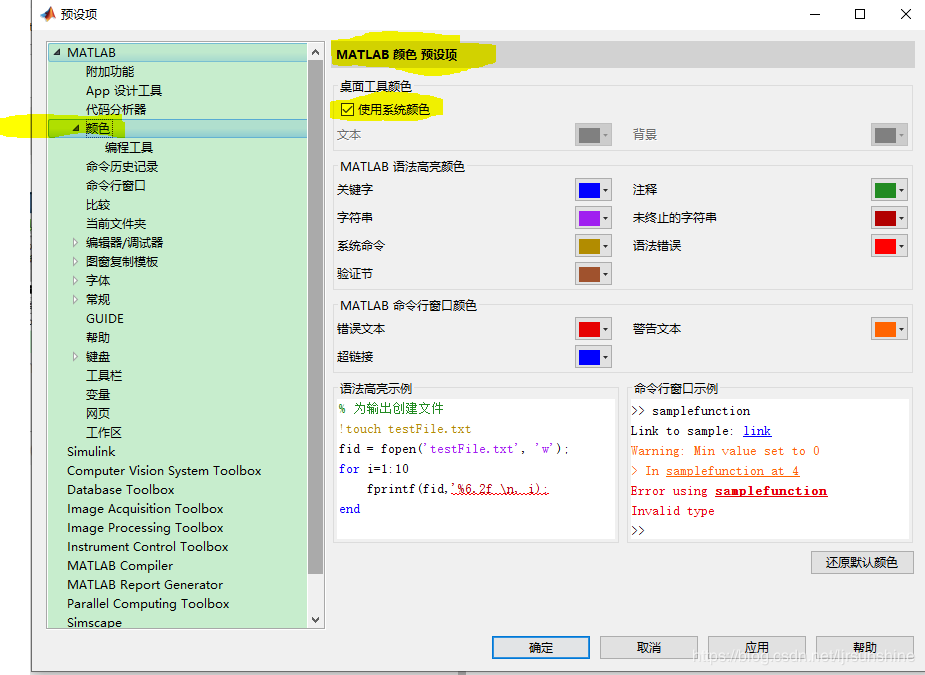Collapse the 颜色 tree node

(x=76, y=128)
